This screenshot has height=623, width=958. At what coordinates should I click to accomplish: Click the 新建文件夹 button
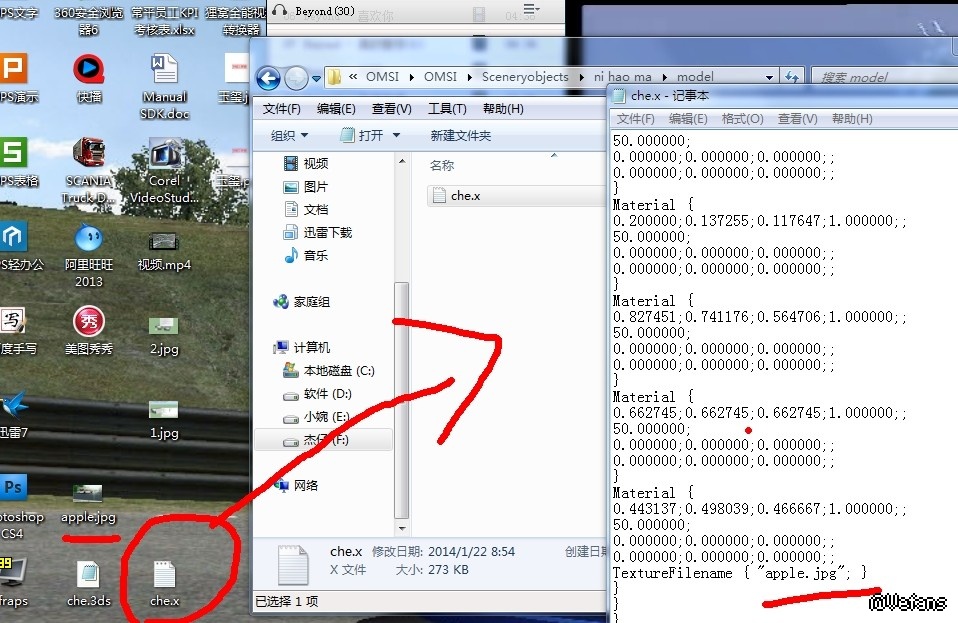(x=461, y=136)
